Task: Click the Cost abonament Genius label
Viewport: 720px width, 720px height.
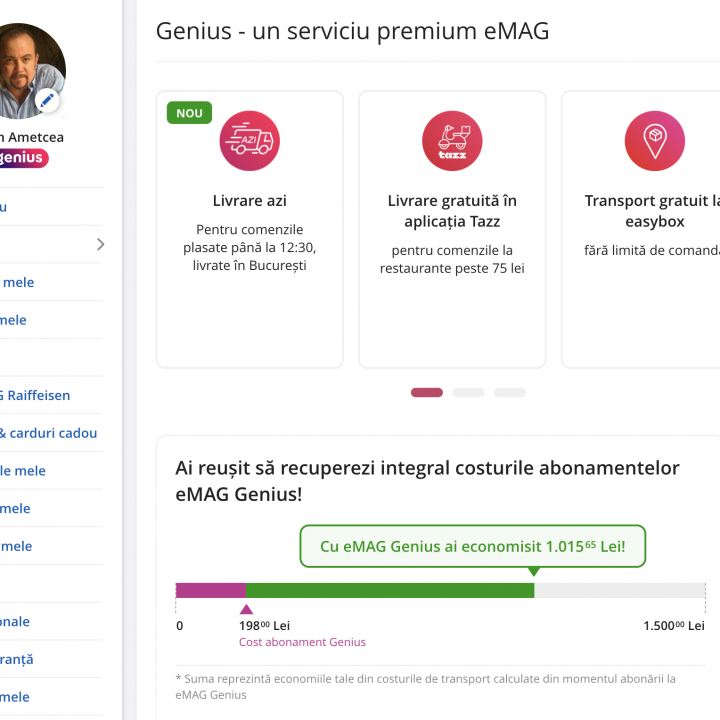Action: pyautogui.click(x=302, y=642)
